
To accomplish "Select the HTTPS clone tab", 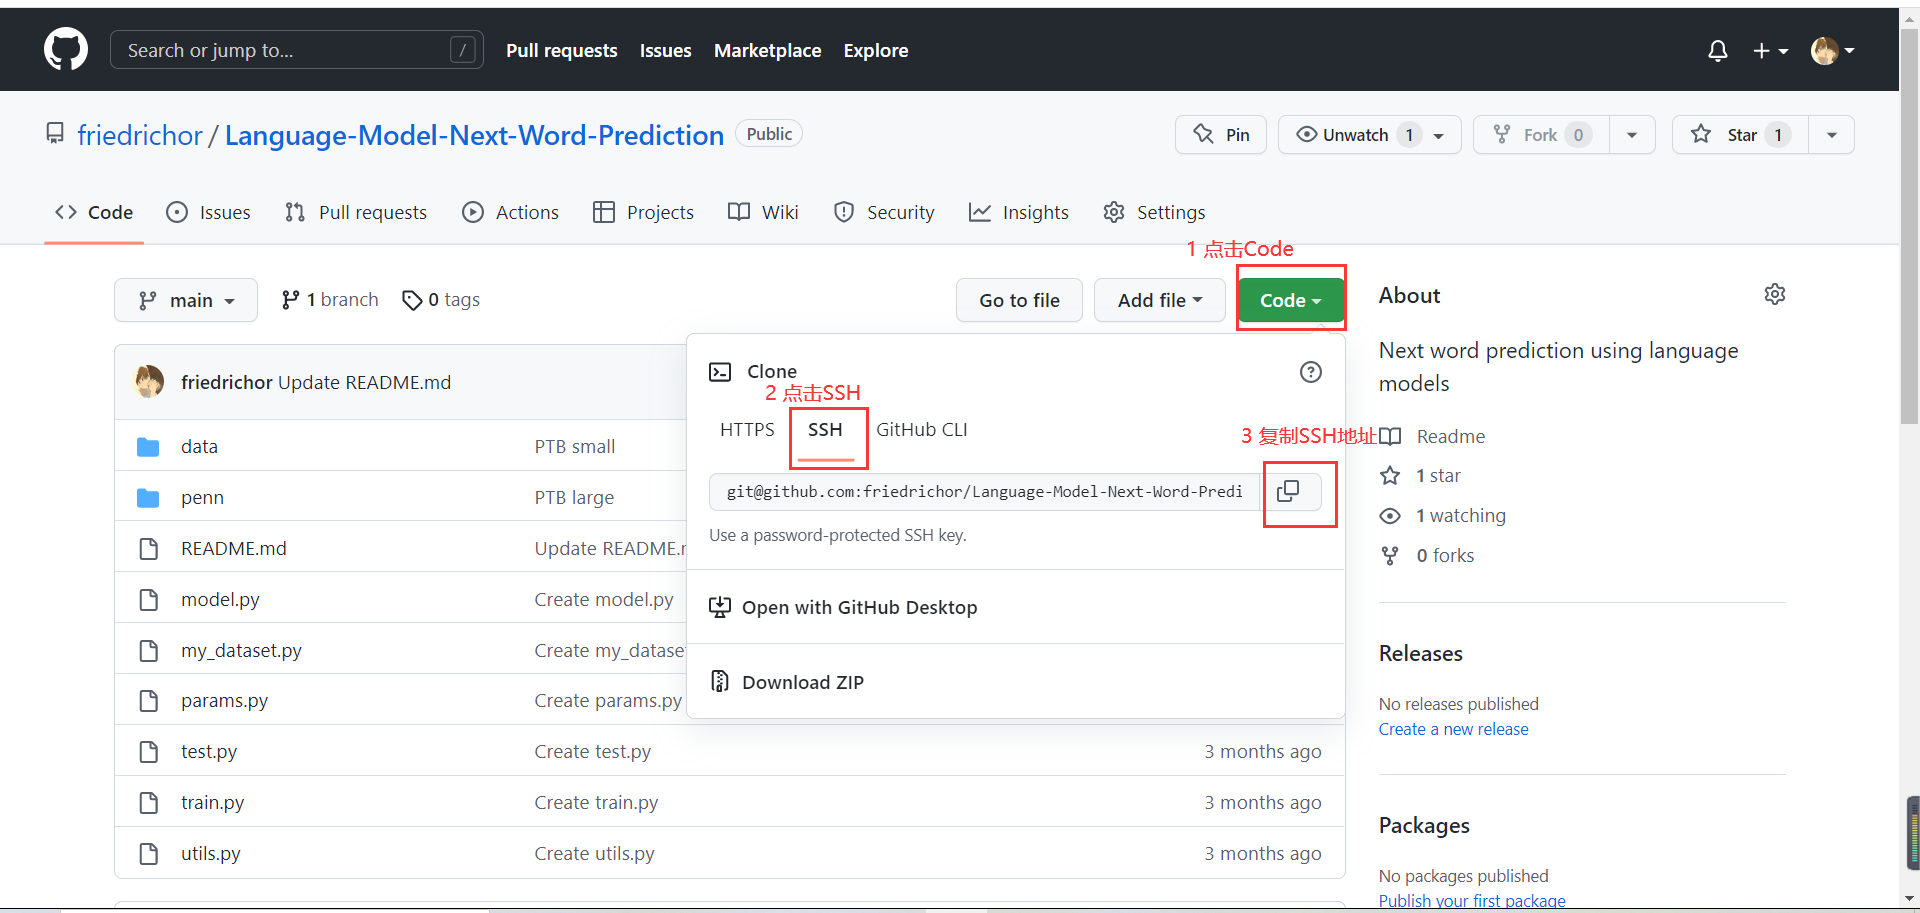I will click(x=747, y=429).
